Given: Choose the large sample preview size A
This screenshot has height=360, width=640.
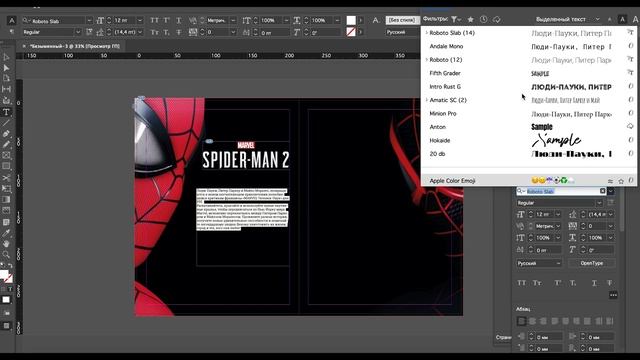Looking at the screenshot, I should [636, 19].
